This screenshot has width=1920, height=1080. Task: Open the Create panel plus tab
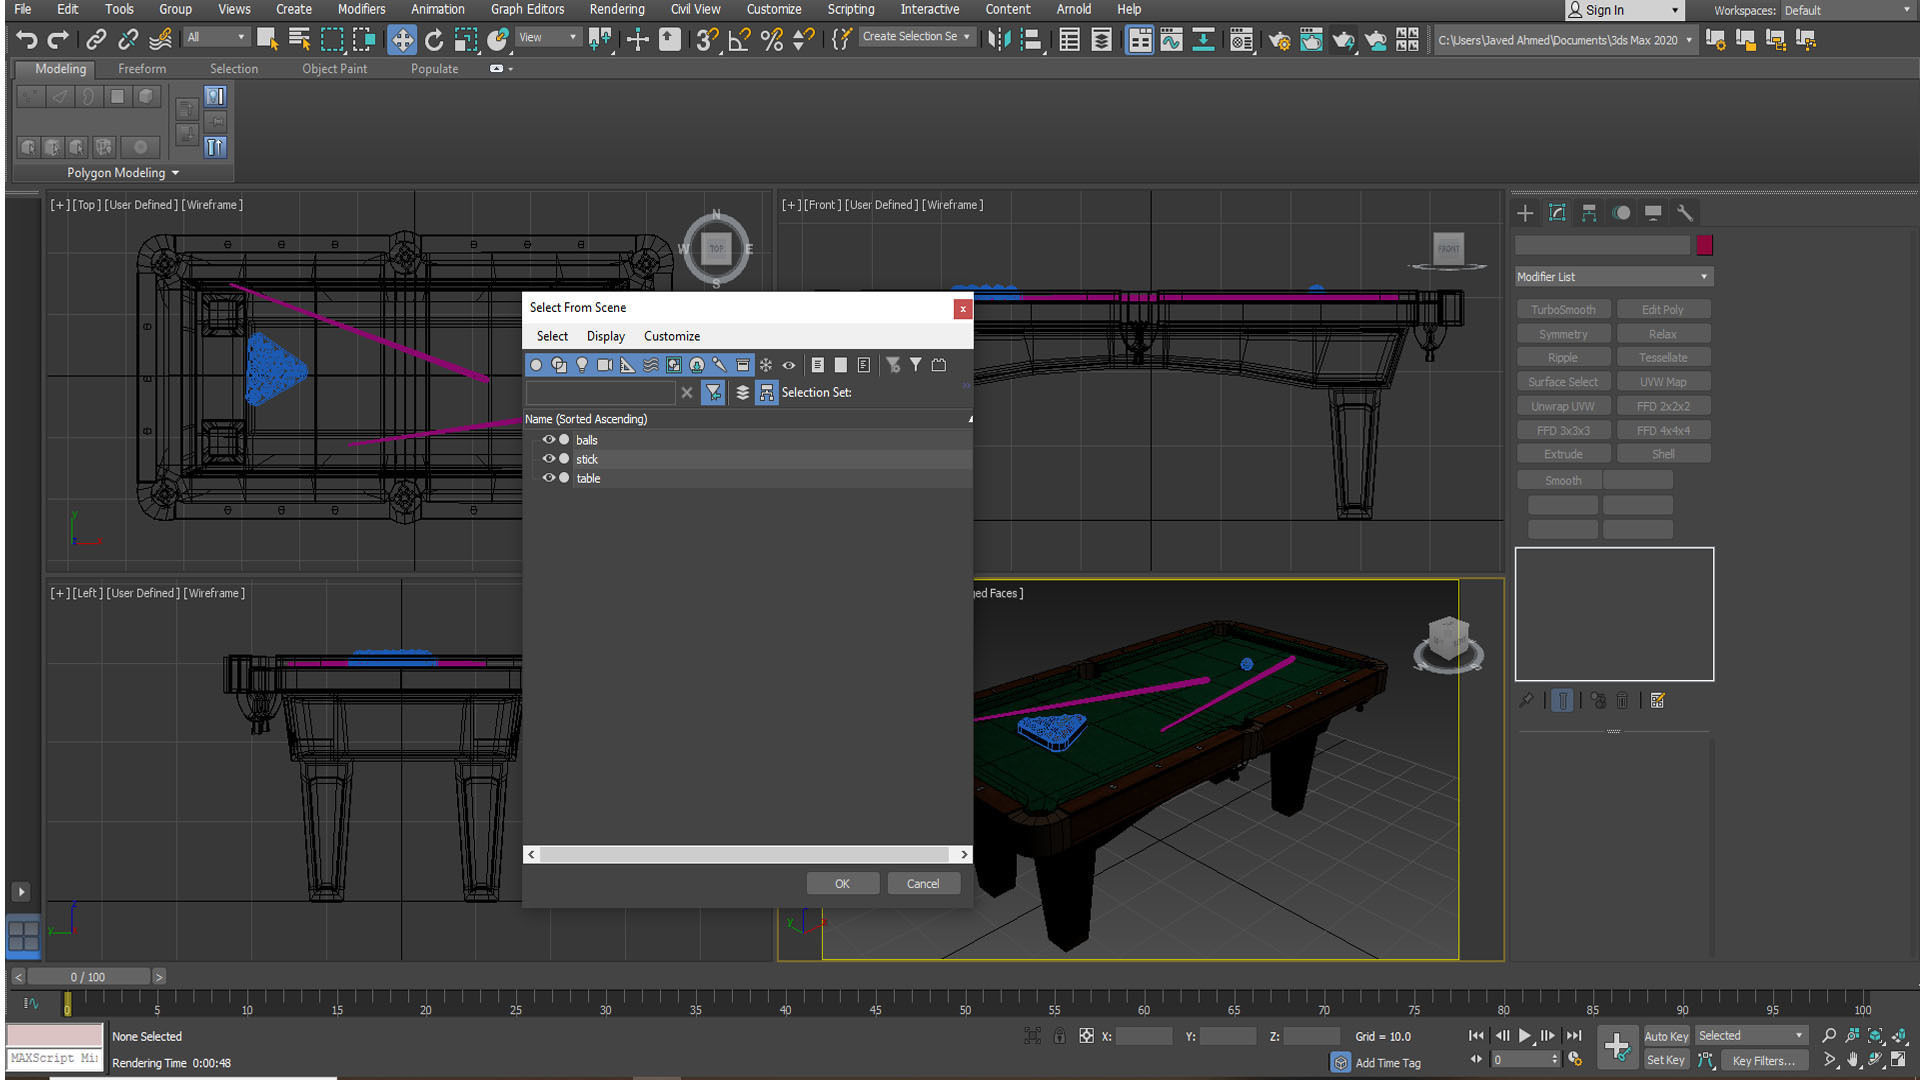coord(1525,213)
